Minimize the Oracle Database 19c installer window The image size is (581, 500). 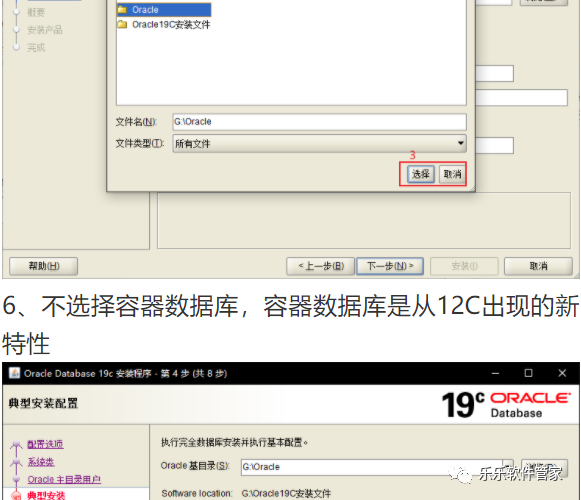pyautogui.click(x=495, y=373)
